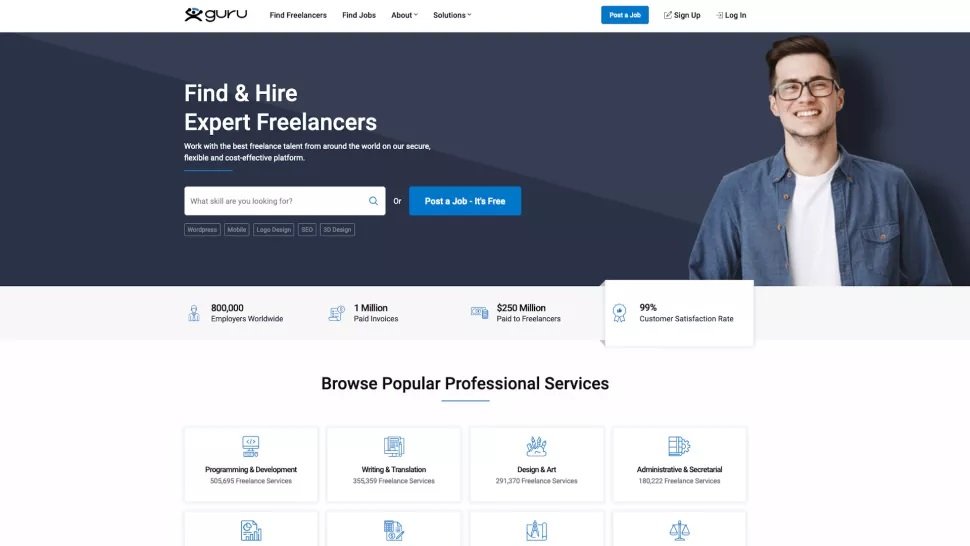Select the Mobile skill tag
970x546 pixels.
point(236,229)
